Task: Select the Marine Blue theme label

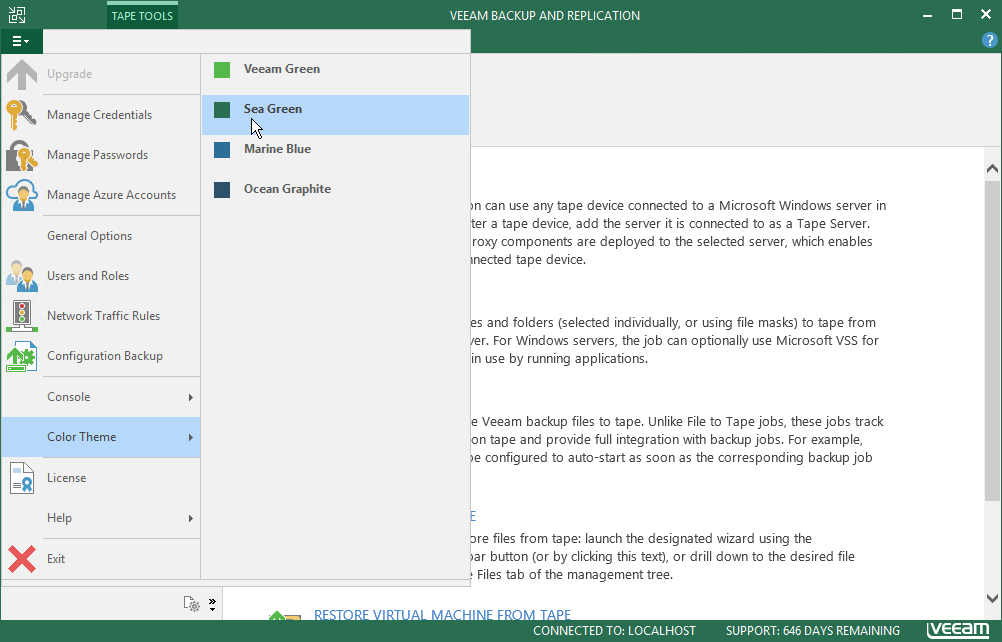Action: [x=277, y=149]
